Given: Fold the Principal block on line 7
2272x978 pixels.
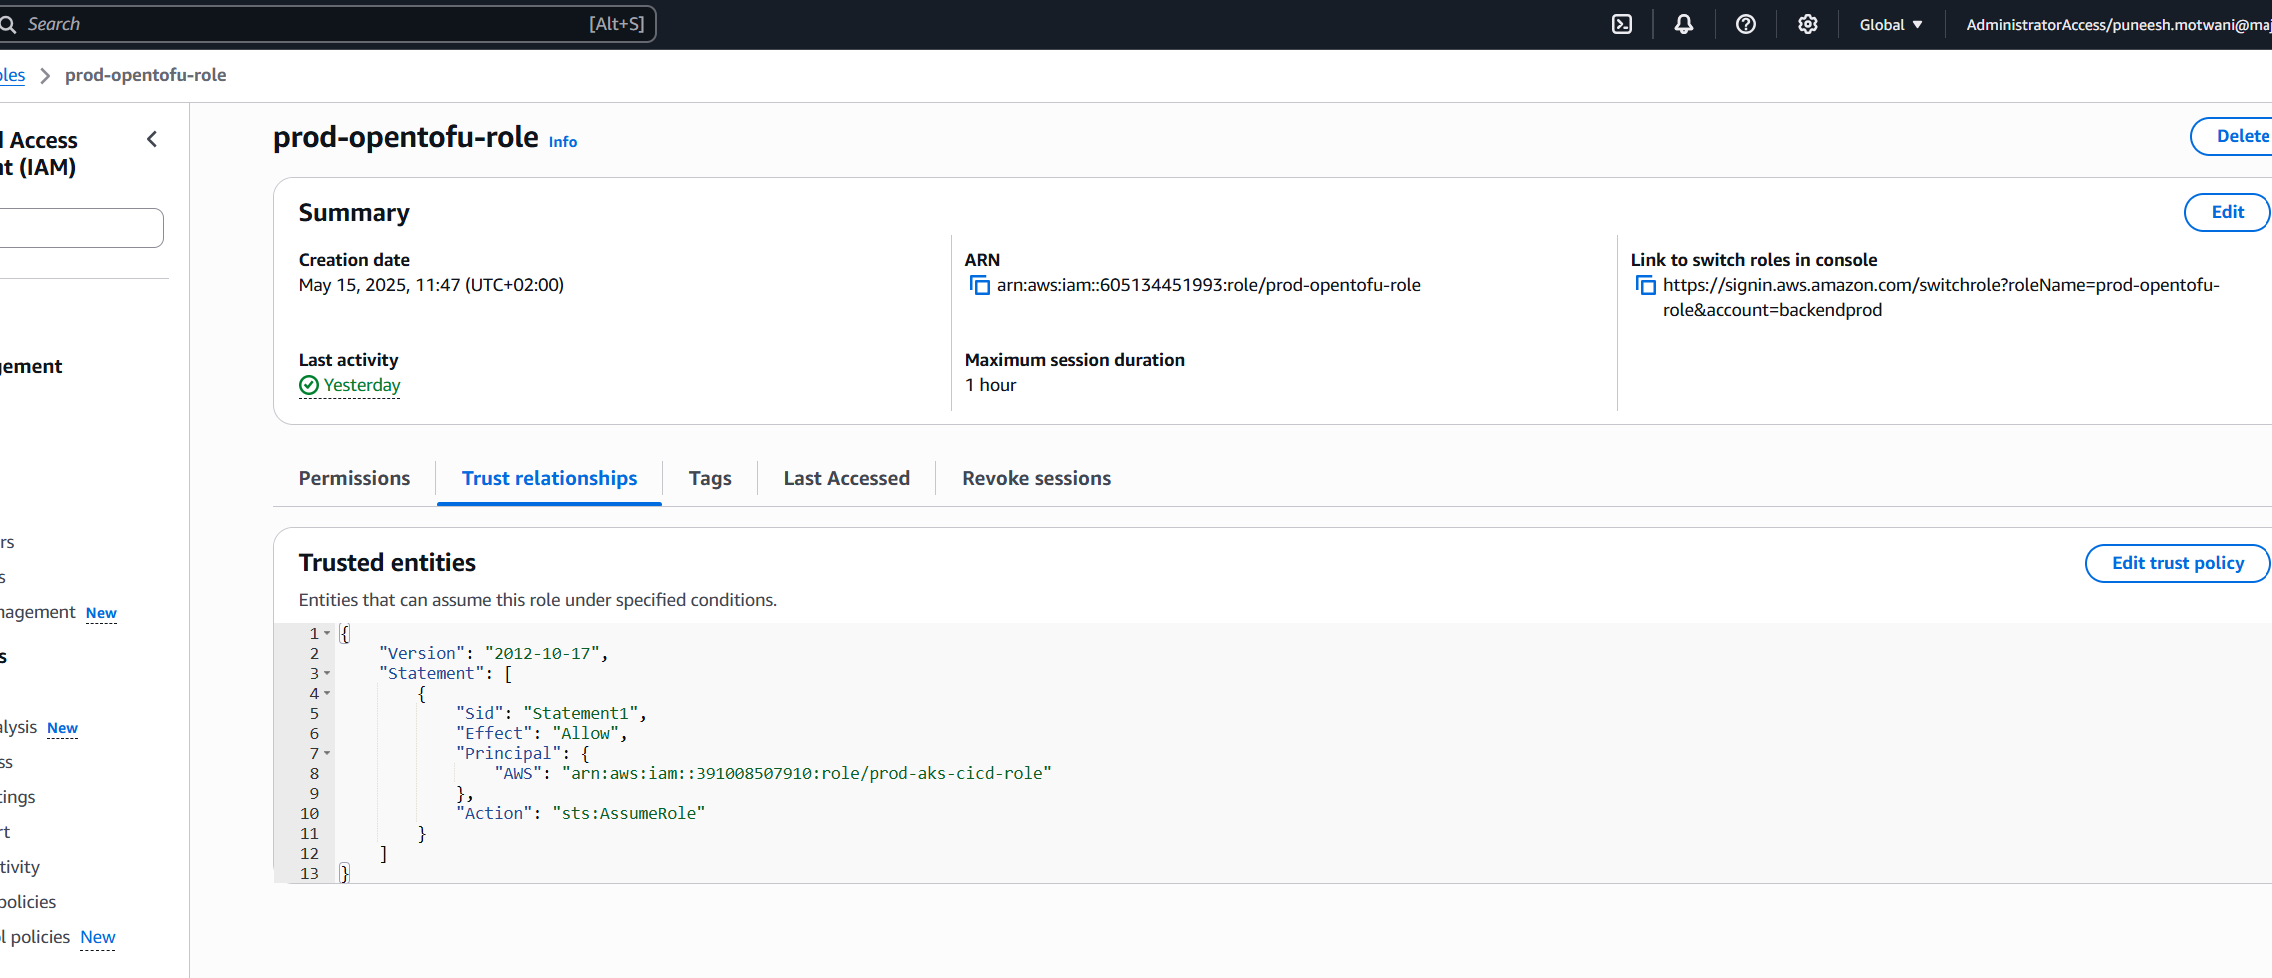Looking at the screenshot, I should (327, 753).
